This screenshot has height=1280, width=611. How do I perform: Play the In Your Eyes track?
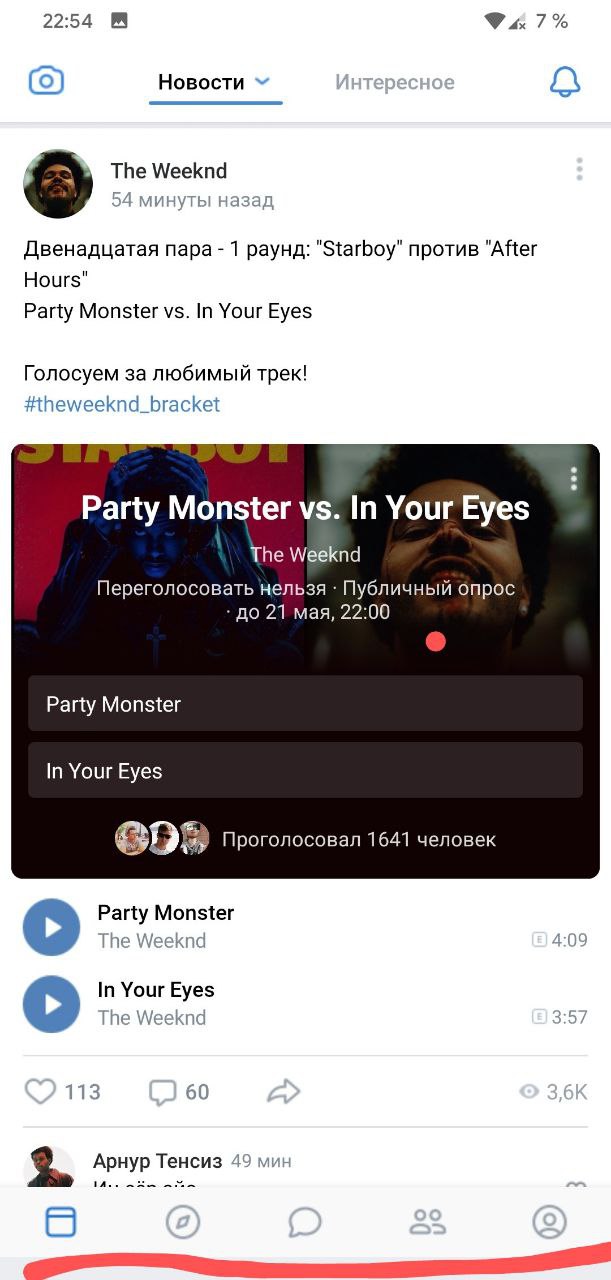[51, 1004]
